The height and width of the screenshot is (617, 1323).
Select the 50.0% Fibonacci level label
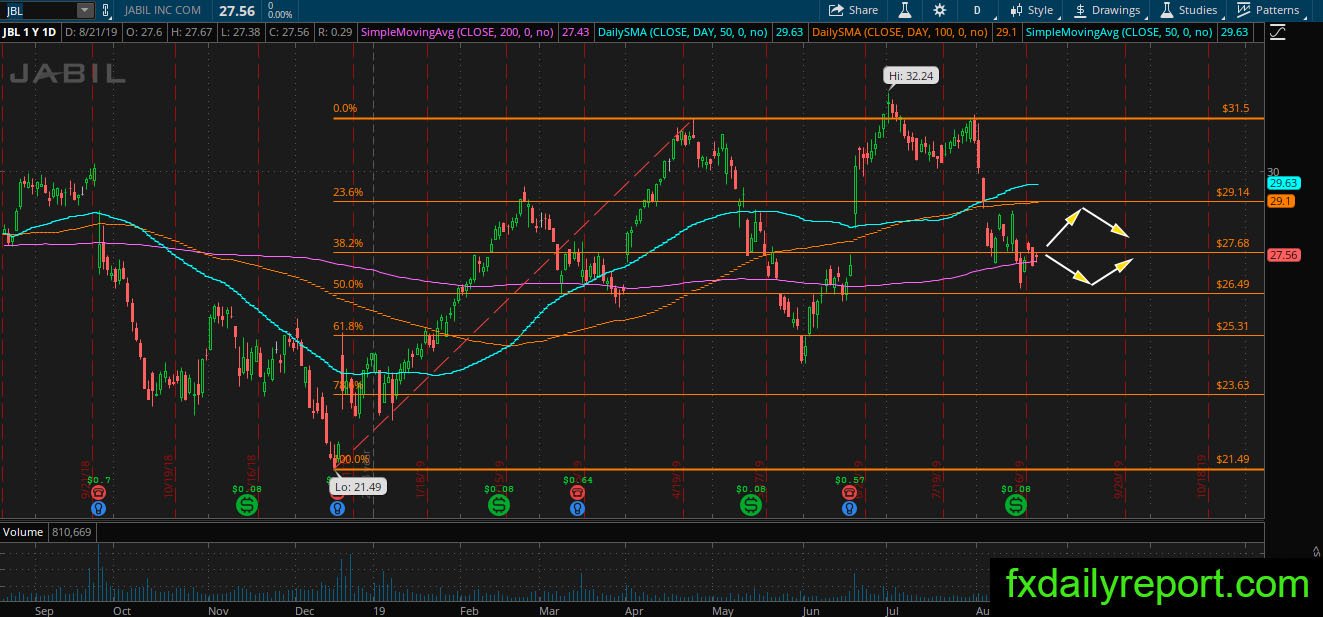348,284
